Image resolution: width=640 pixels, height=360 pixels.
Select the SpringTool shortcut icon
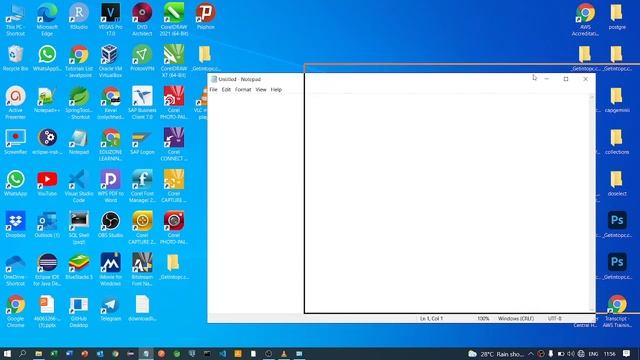[x=79, y=103]
